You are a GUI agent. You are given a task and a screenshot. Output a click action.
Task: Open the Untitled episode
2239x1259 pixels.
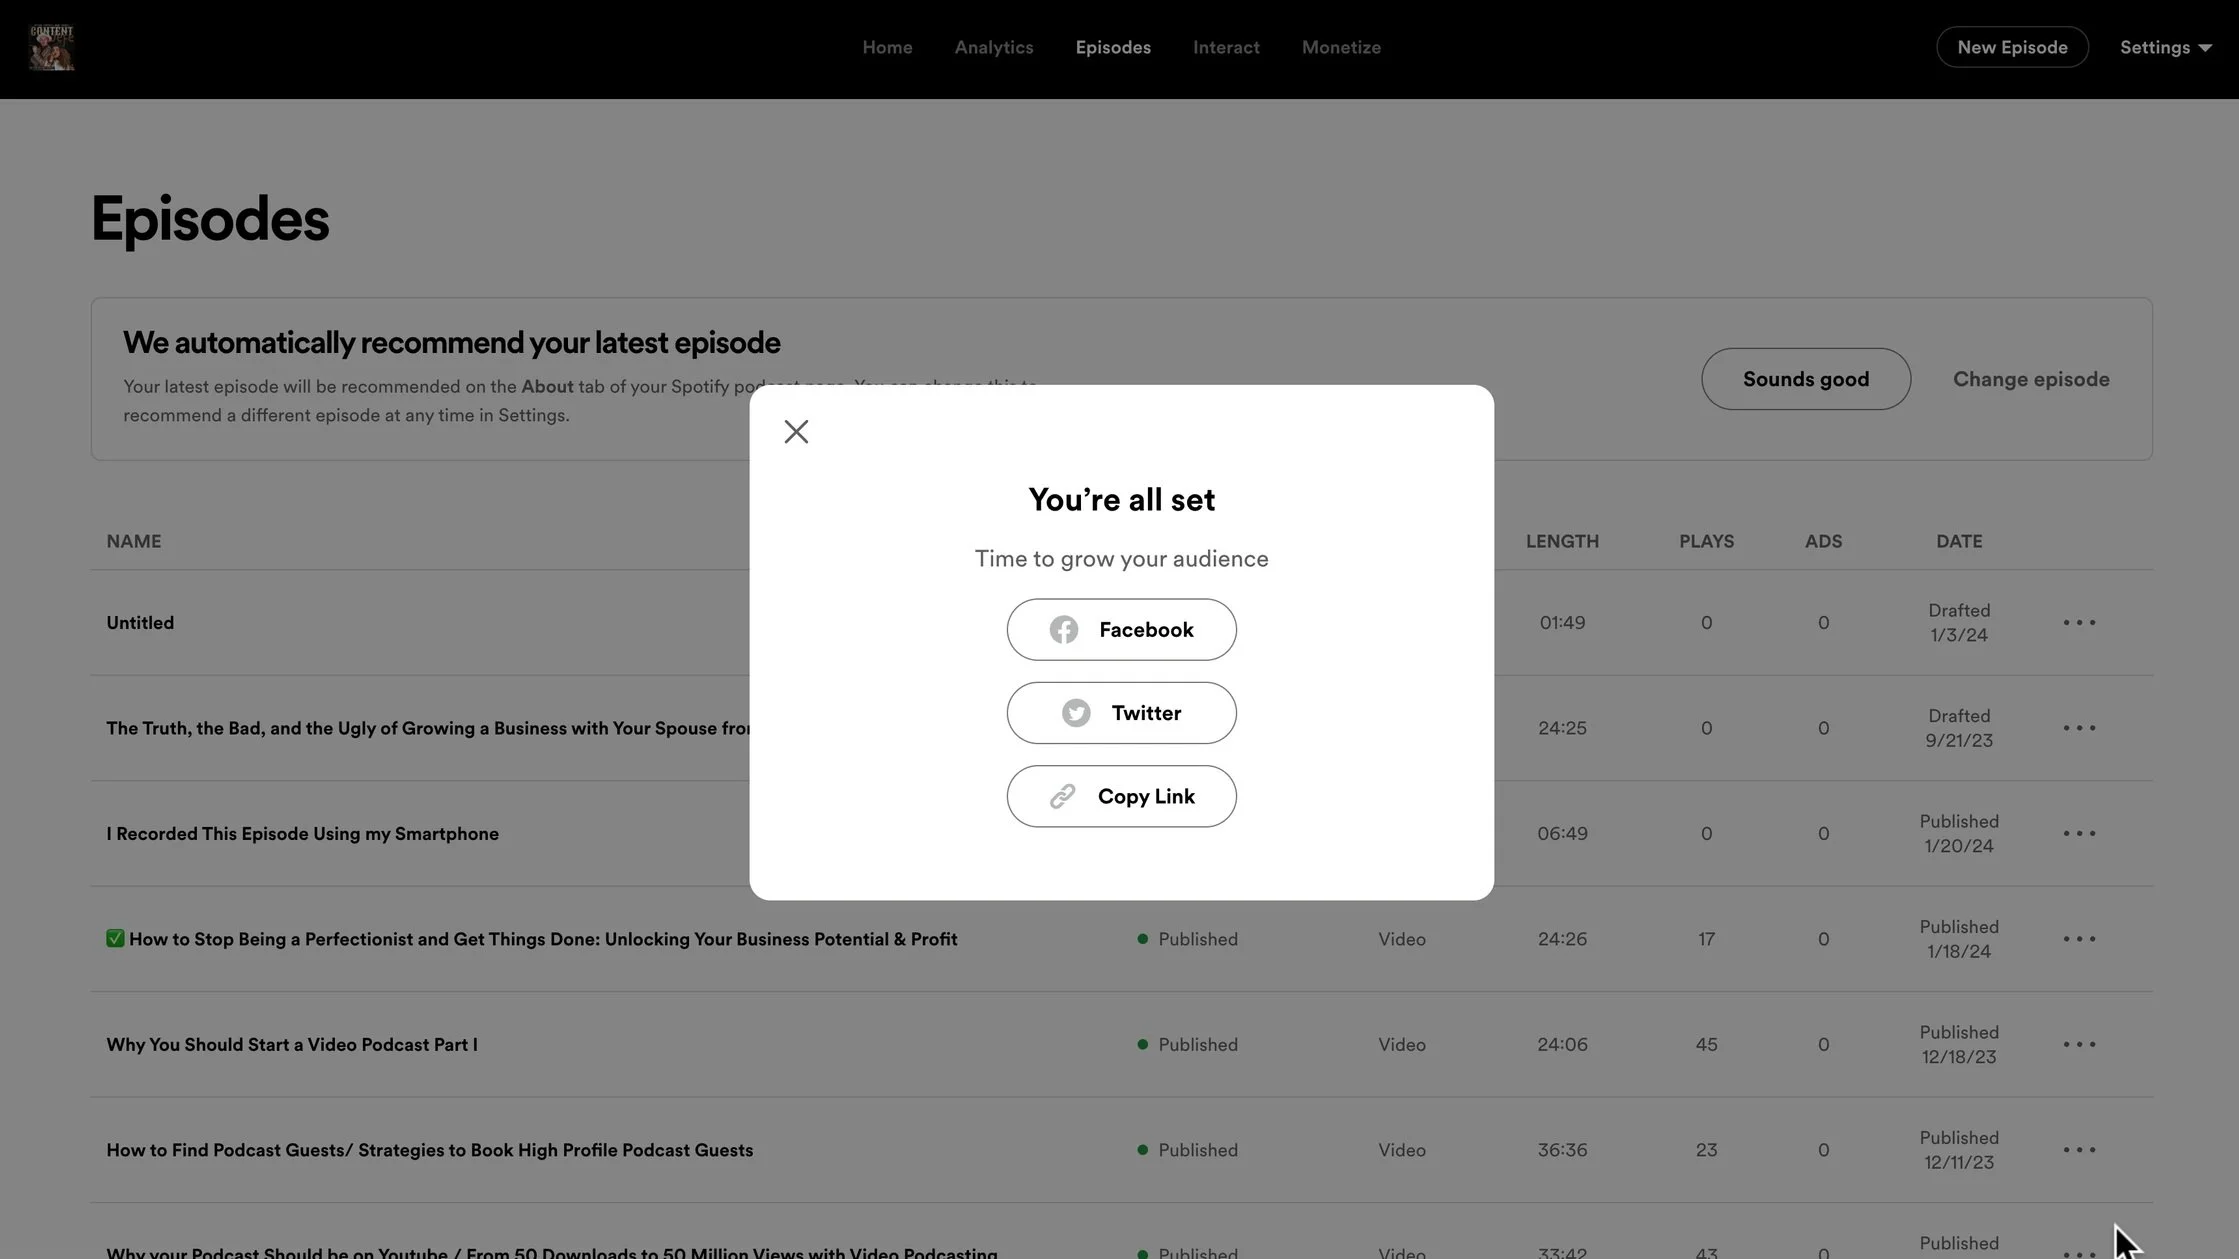pyautogui.click(x=140, y=622)
